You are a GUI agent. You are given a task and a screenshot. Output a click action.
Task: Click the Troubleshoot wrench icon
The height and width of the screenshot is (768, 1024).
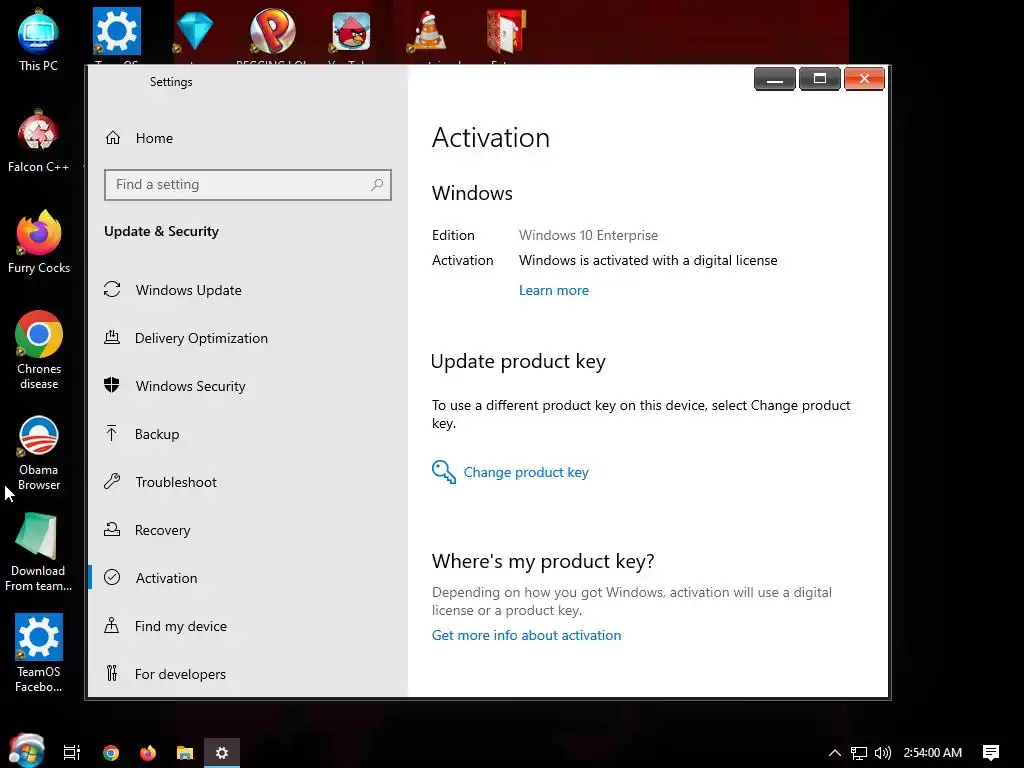112,482
